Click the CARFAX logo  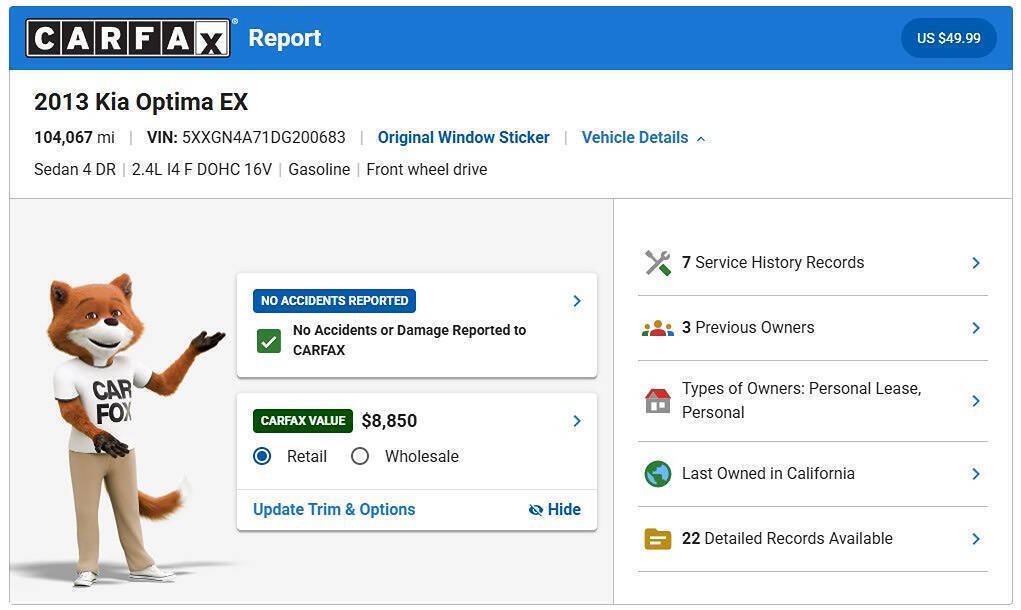tap(128, 38)
